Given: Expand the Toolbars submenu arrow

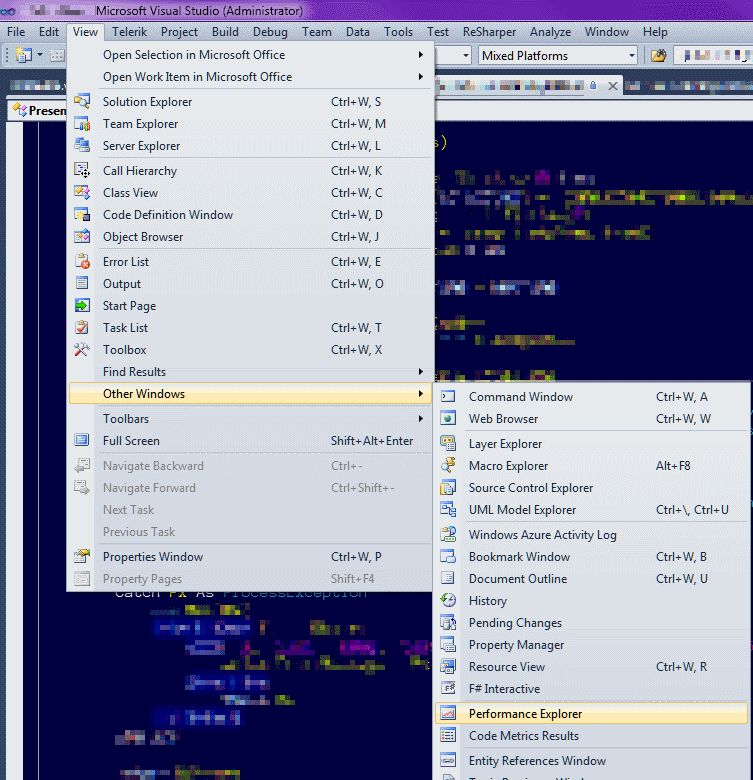Looking at the screenshot, I should tap(421, 418).
